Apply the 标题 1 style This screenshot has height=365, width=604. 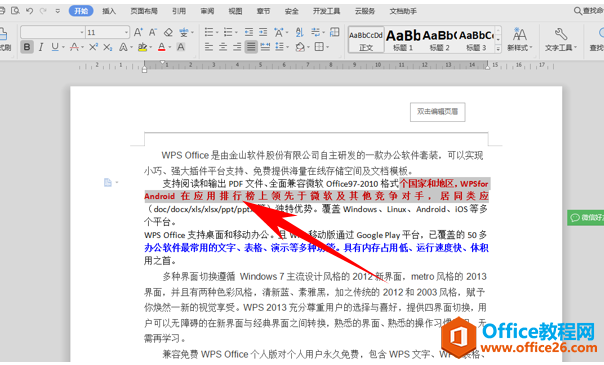click(403, 40)
